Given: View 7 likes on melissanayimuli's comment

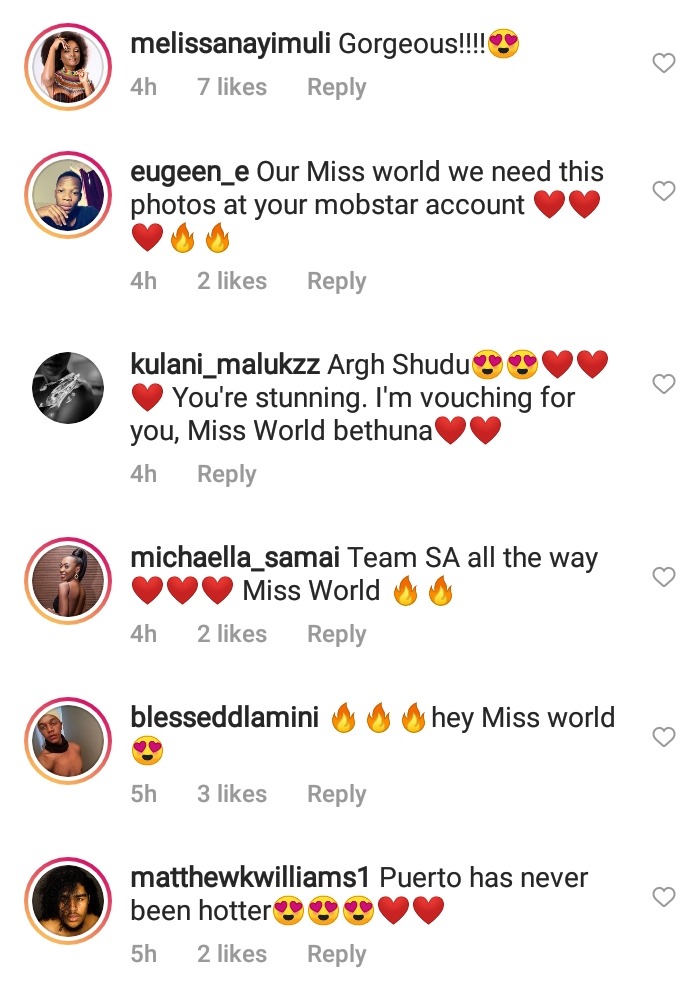Looking at the screenshot, I should coord(232,87).
